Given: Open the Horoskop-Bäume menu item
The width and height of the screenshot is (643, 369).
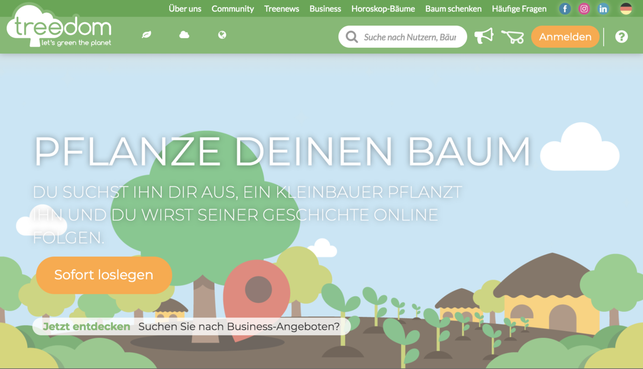Looking at the screenshot, I should click(x=383, y=9).
